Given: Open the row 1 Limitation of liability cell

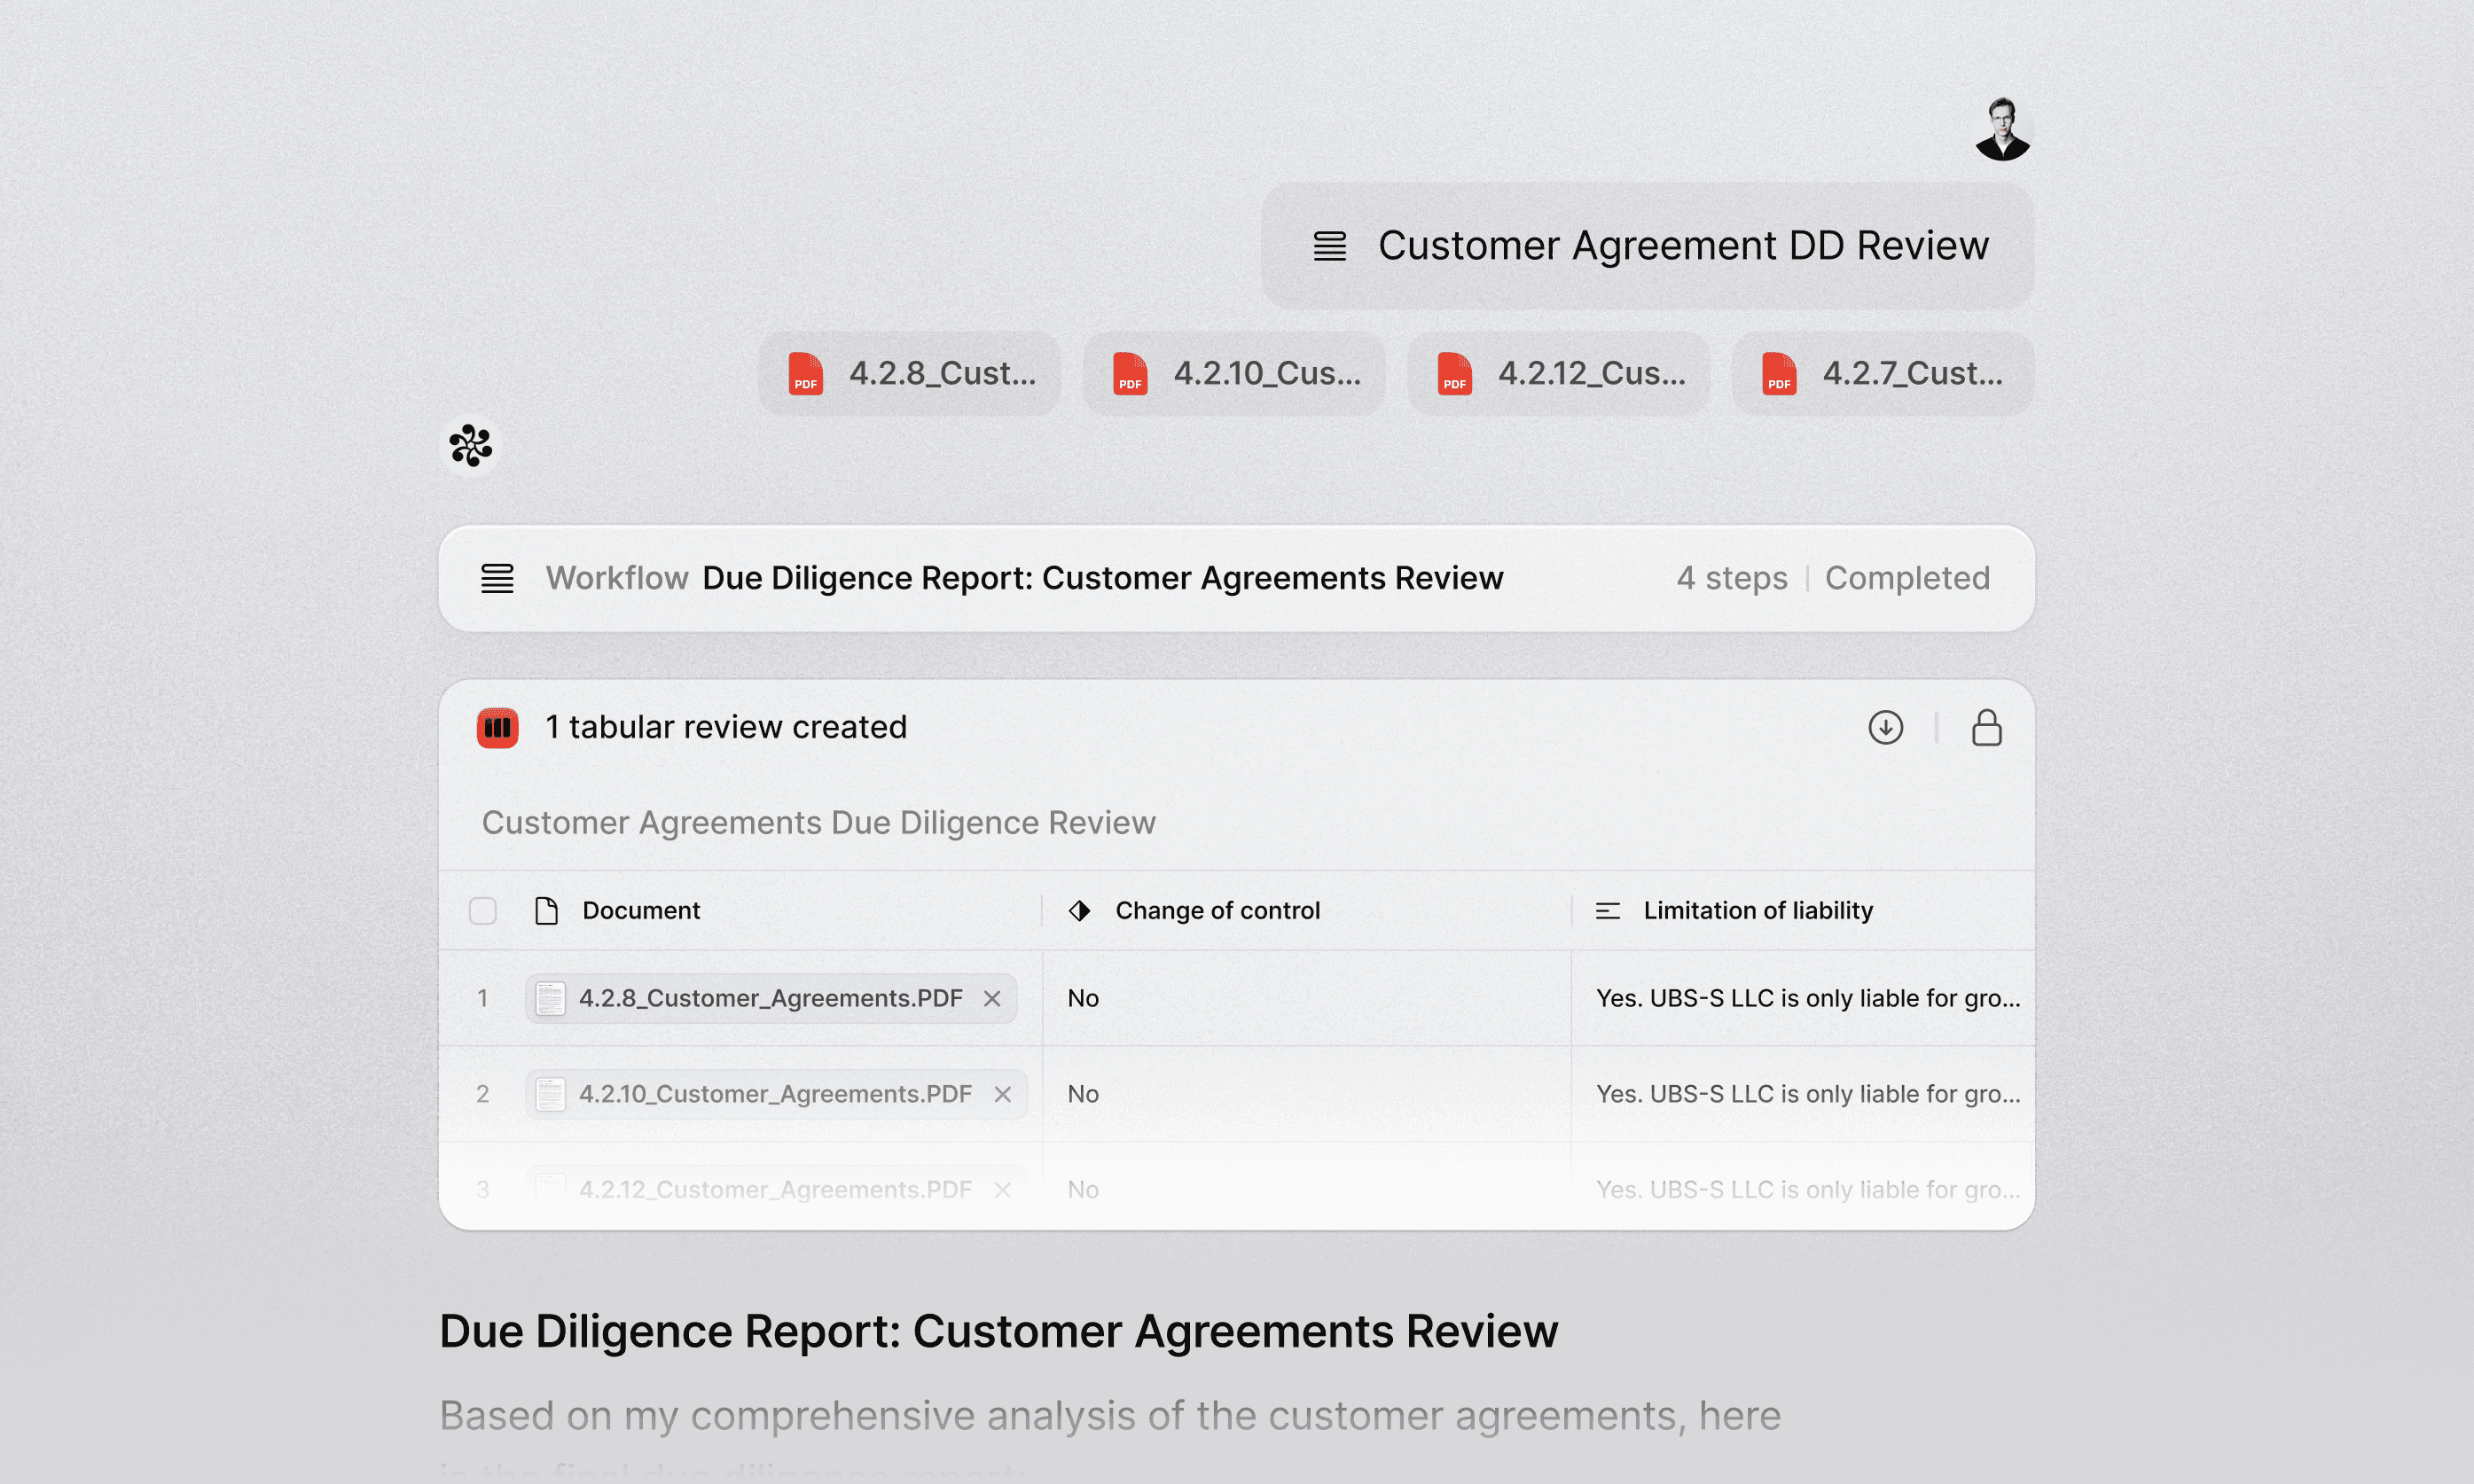Looking at the screenshot, I should (x=1807, y=998).
